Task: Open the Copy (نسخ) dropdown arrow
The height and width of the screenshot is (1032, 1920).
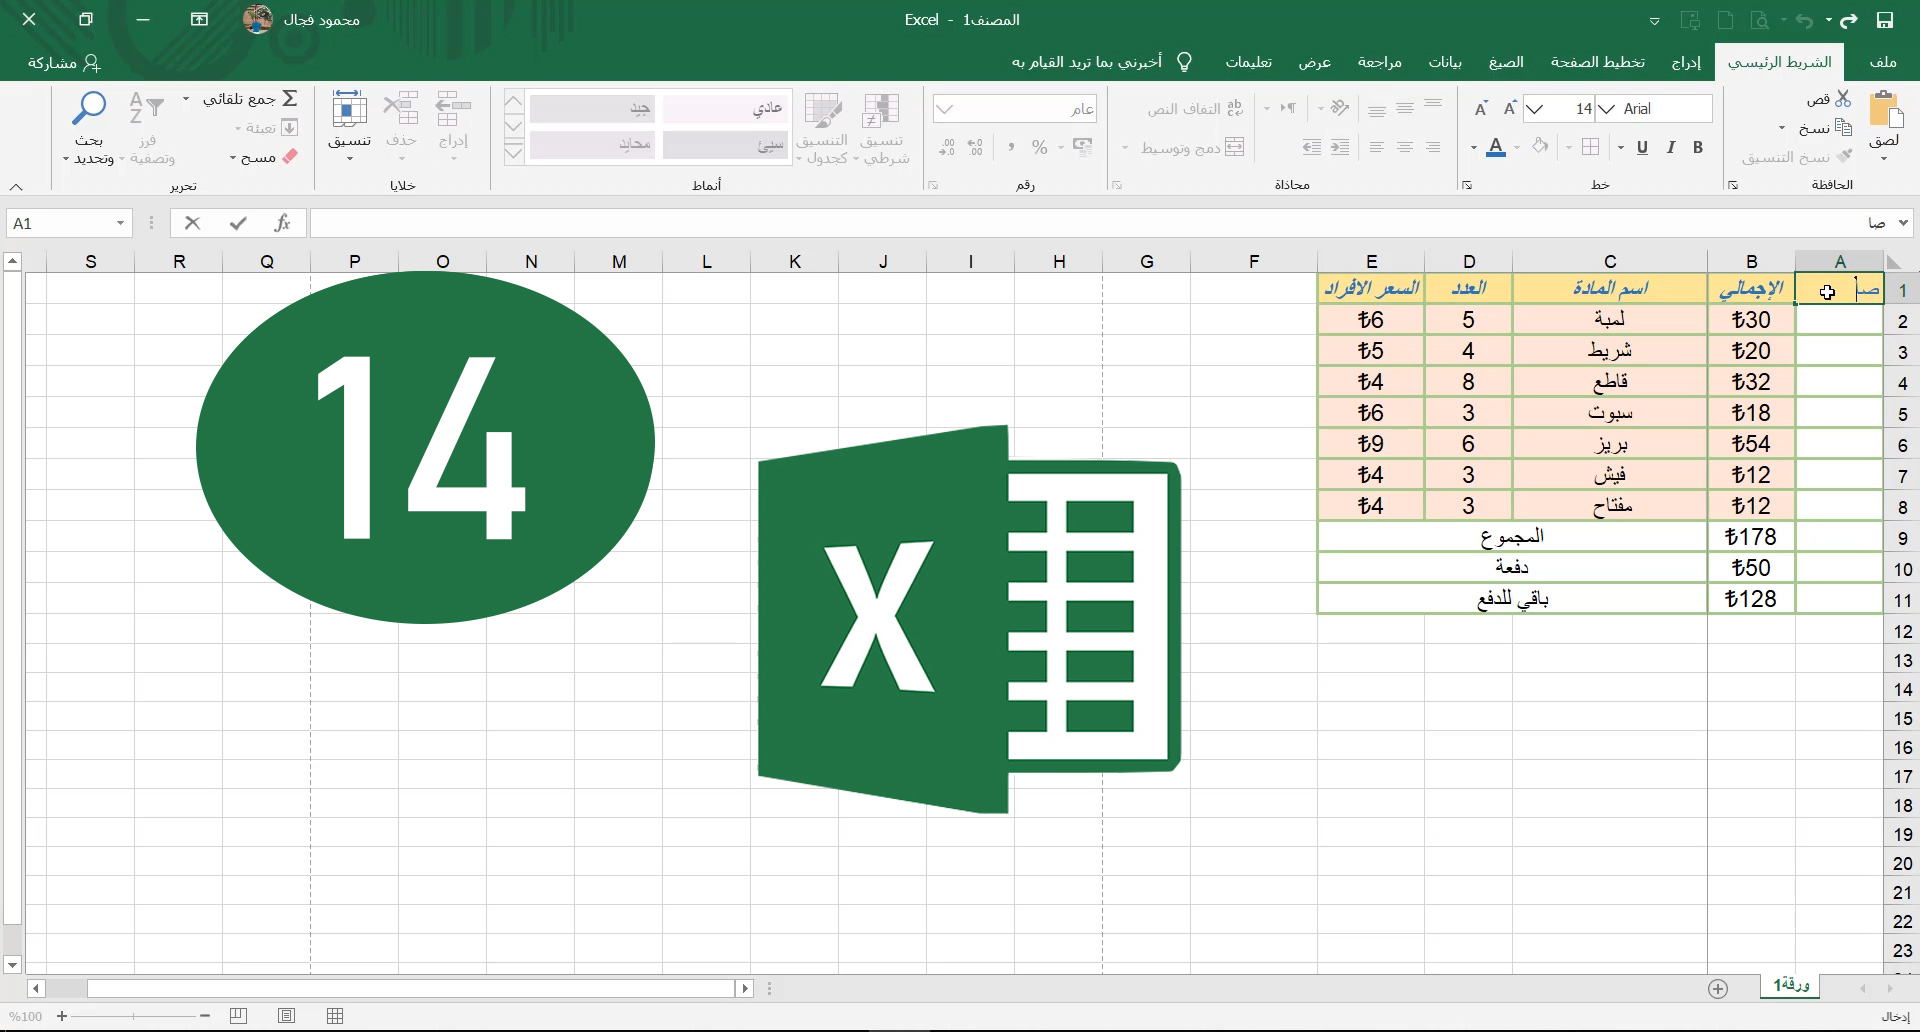Action: [1782, 128]
